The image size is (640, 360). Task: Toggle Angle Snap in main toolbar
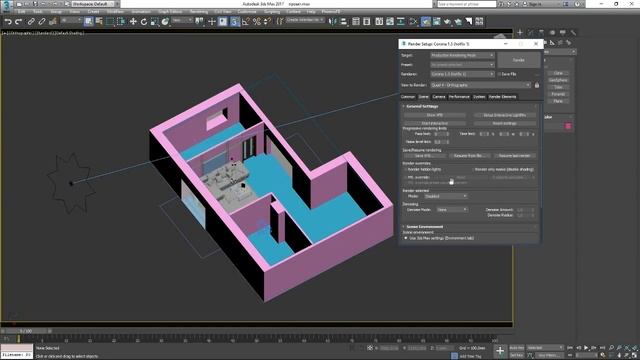[246, 22]
